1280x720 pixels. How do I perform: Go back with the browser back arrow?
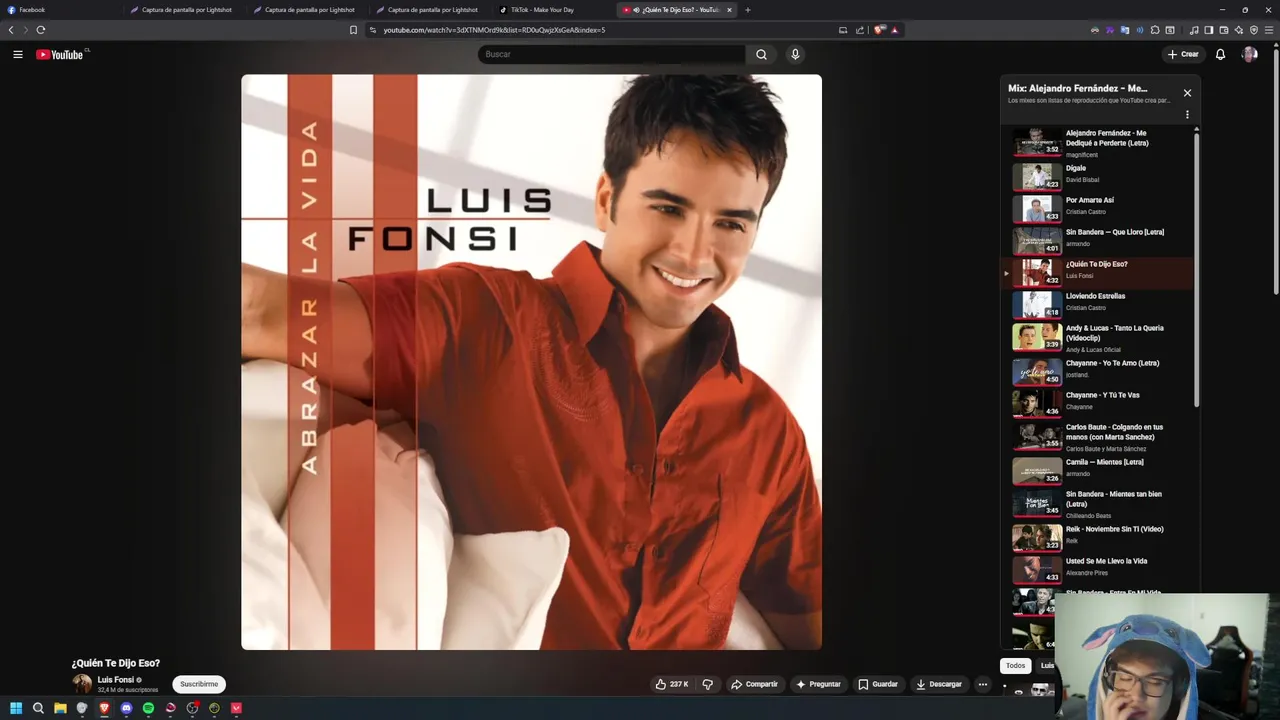(x=11, y=30)
